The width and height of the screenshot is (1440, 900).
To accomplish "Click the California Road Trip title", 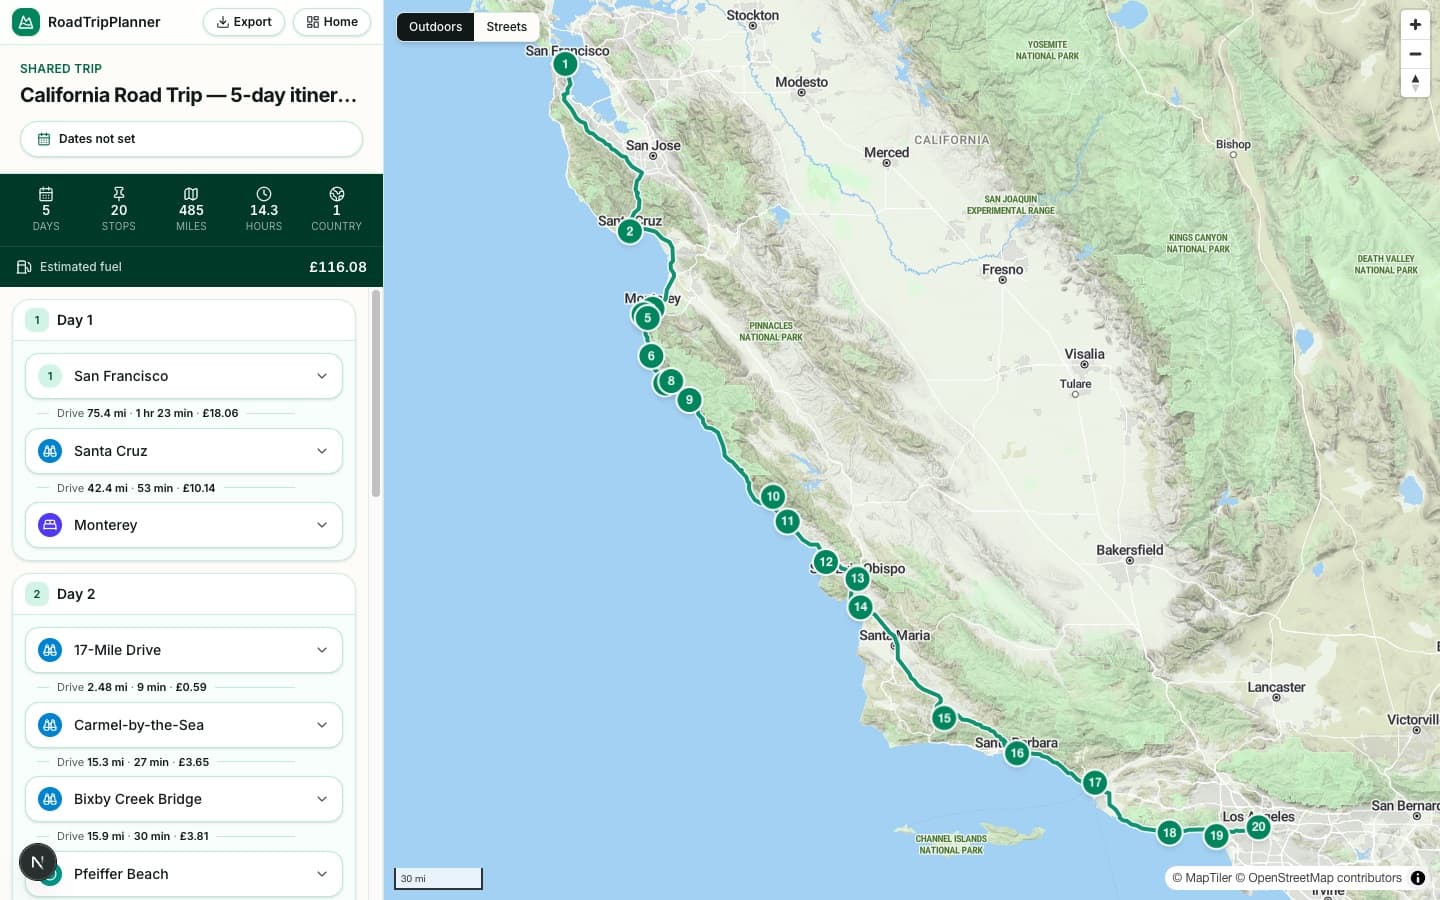I will (188, 95).
